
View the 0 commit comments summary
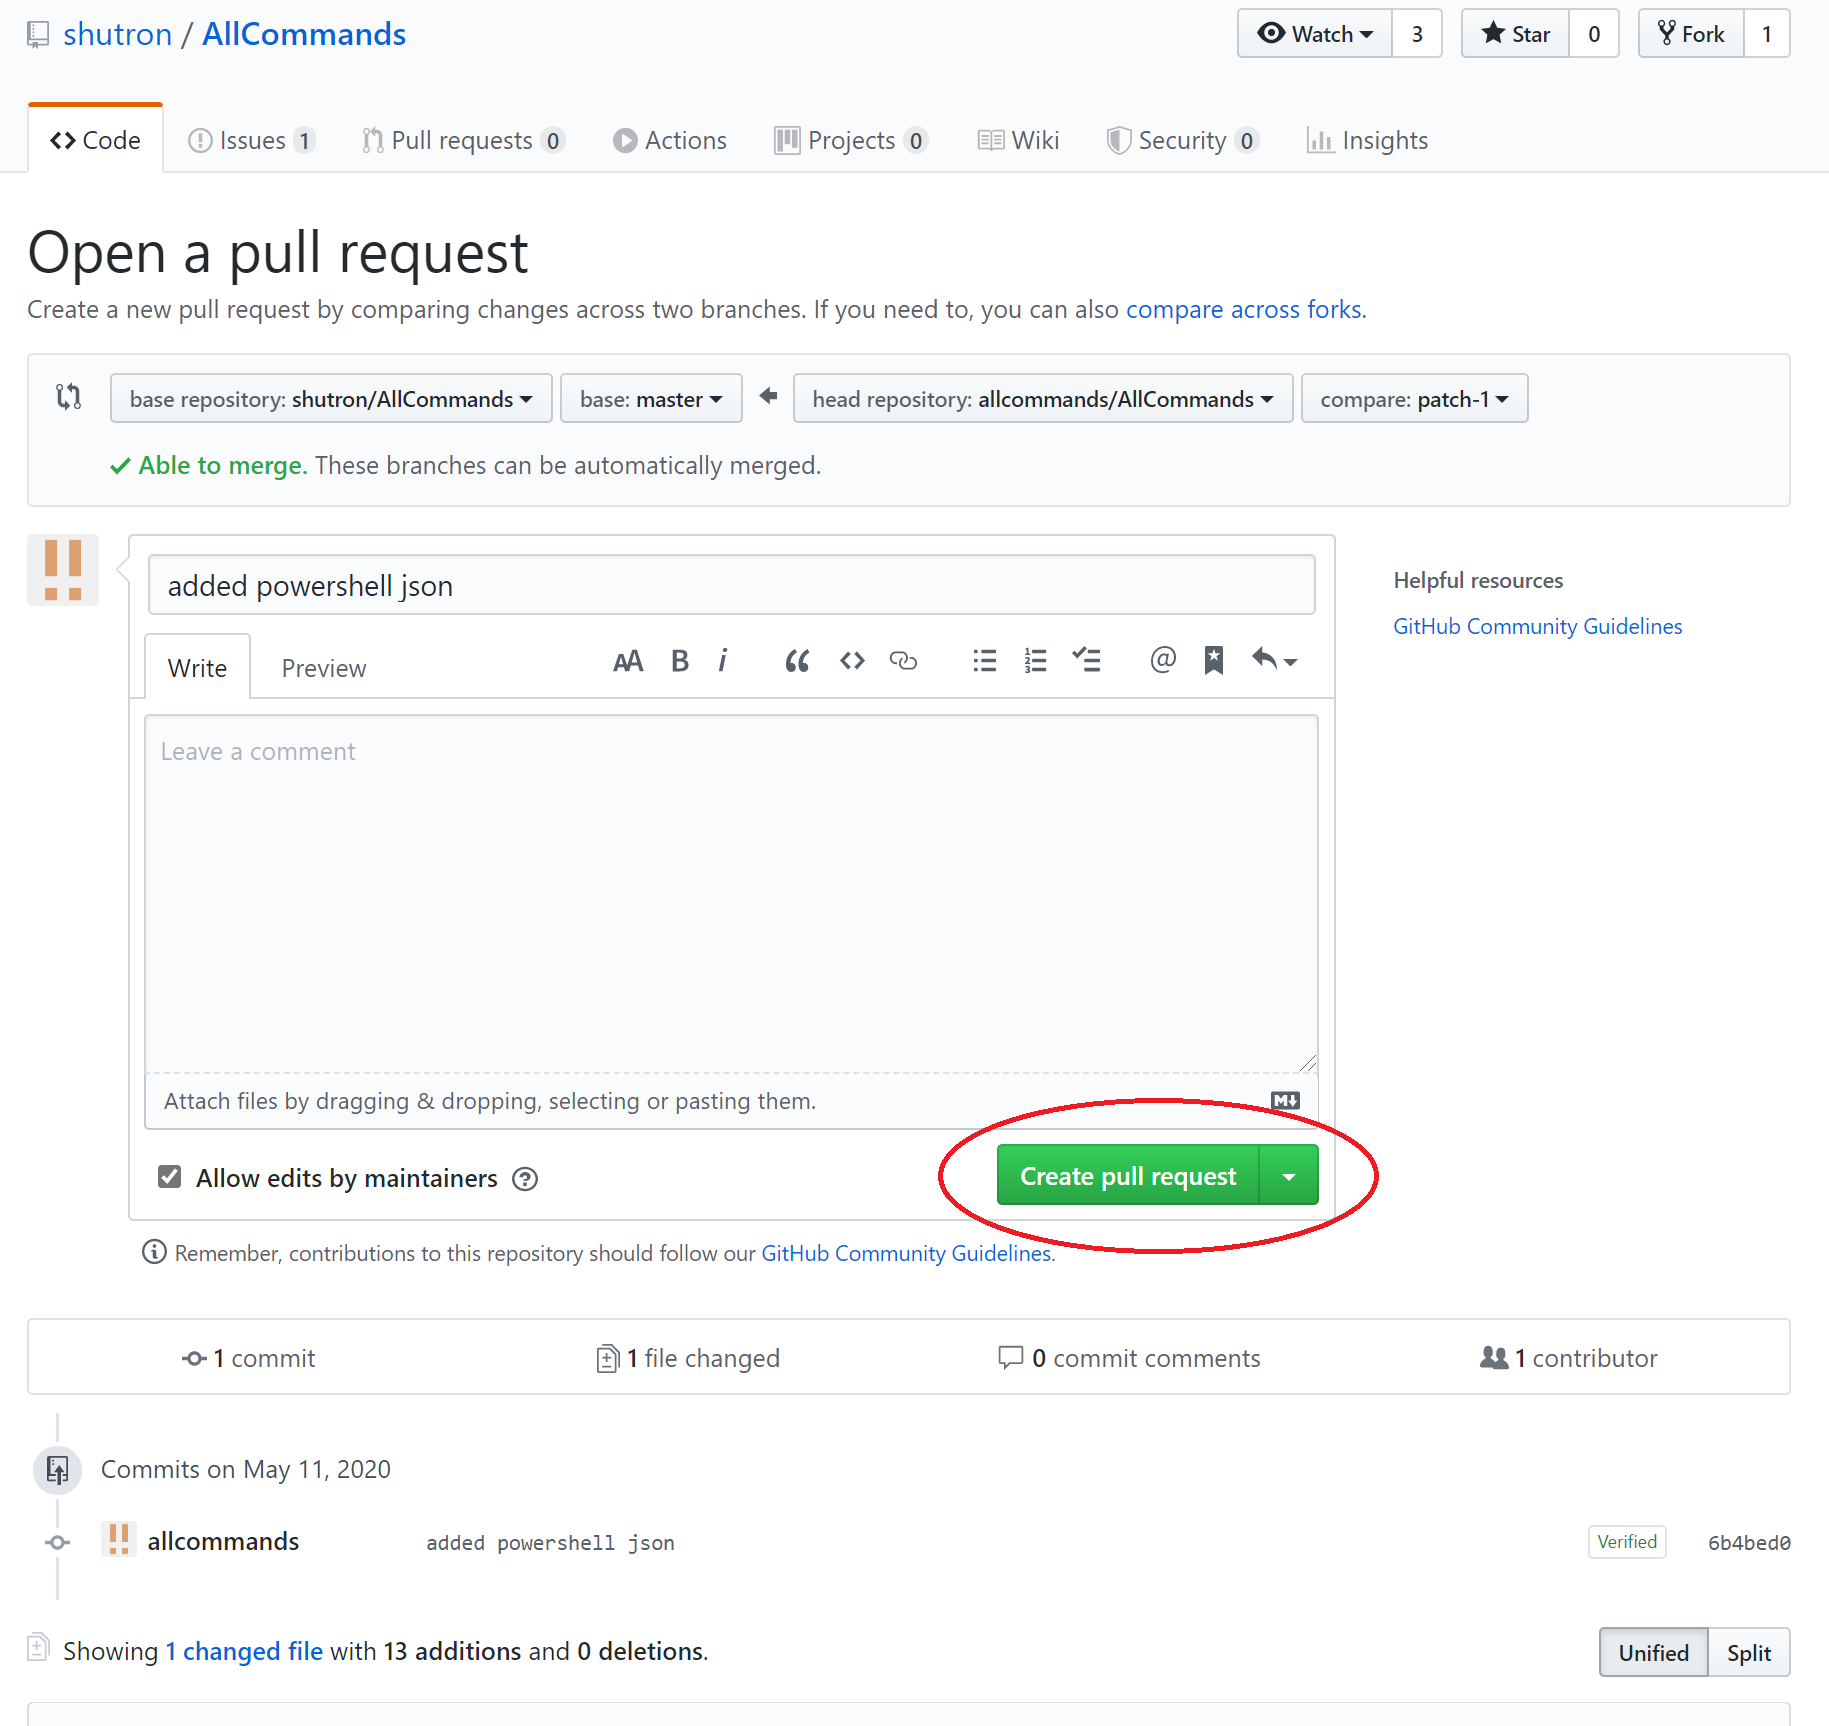click(x=1129, y=1358)
